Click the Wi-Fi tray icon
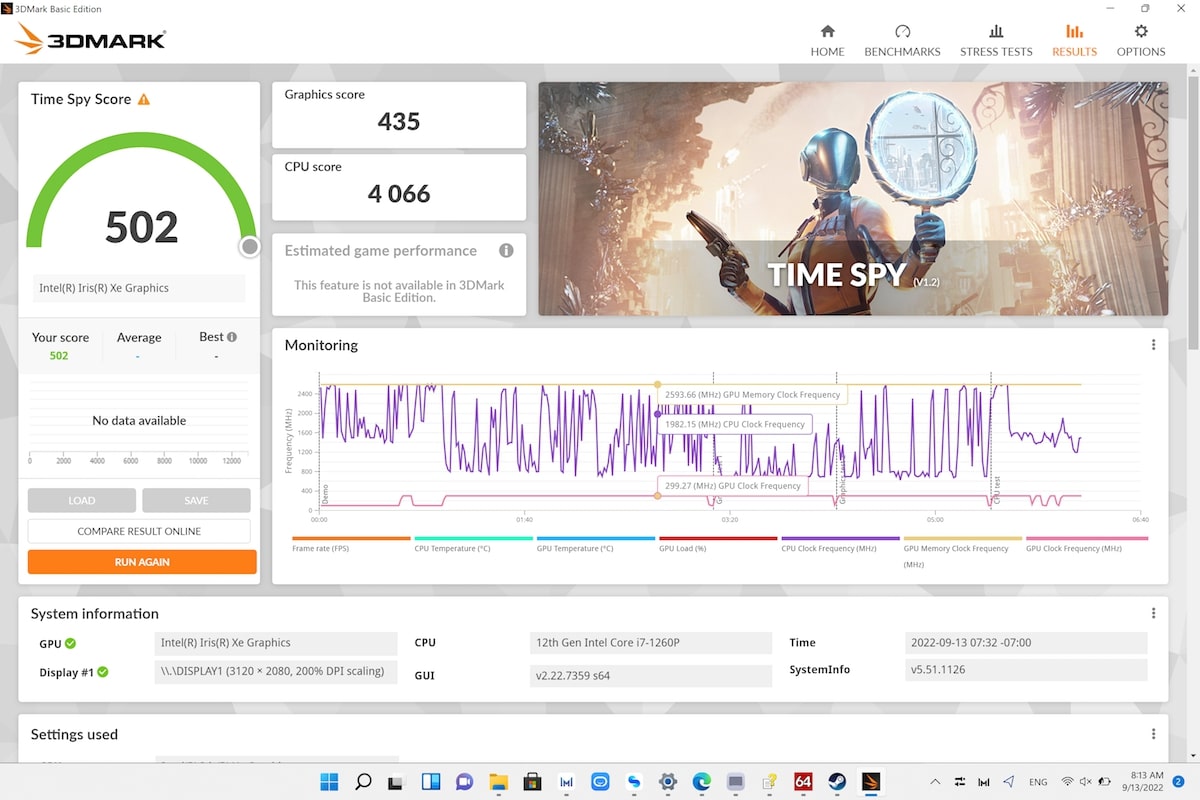 tap(1067, 781)
